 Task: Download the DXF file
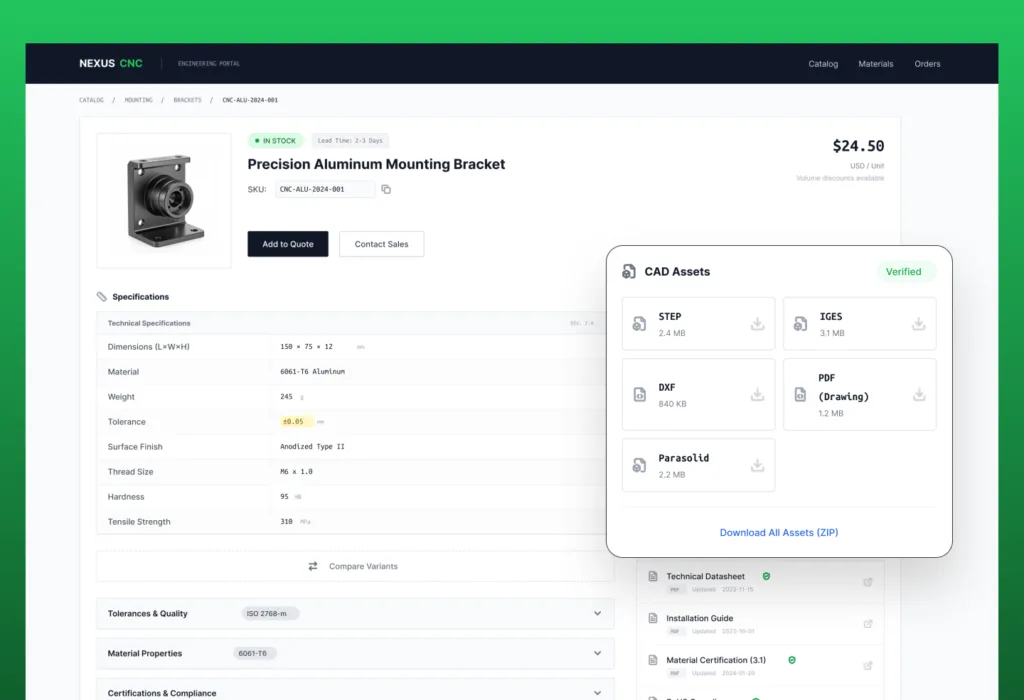click(757, 395)
